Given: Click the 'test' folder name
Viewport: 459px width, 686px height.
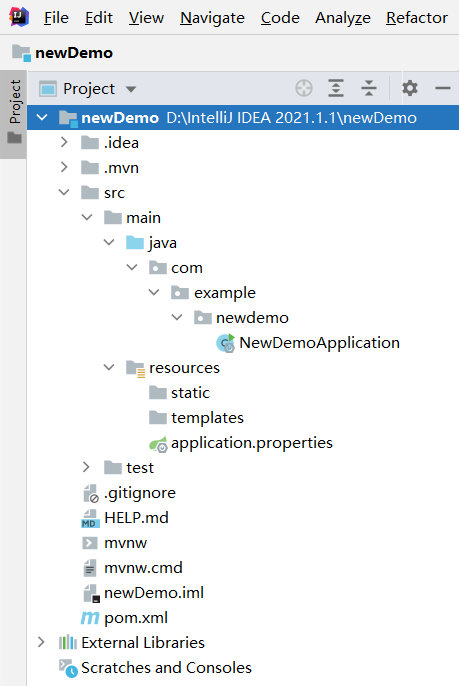Looking at the screenshot, I should click(x=140, y=468).
